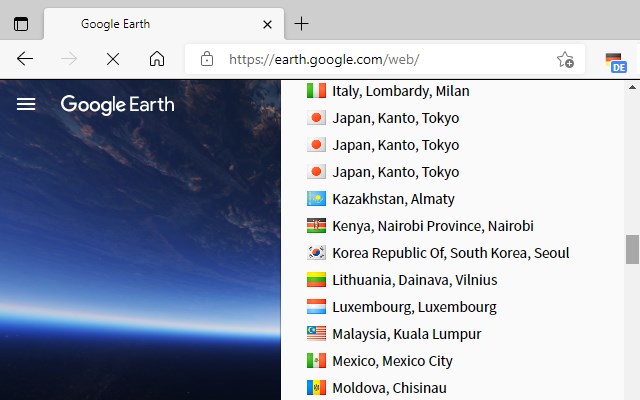640x400 pixels.
Task: Select Luxembourg, Luxembourg location
Action: [414, 307]
